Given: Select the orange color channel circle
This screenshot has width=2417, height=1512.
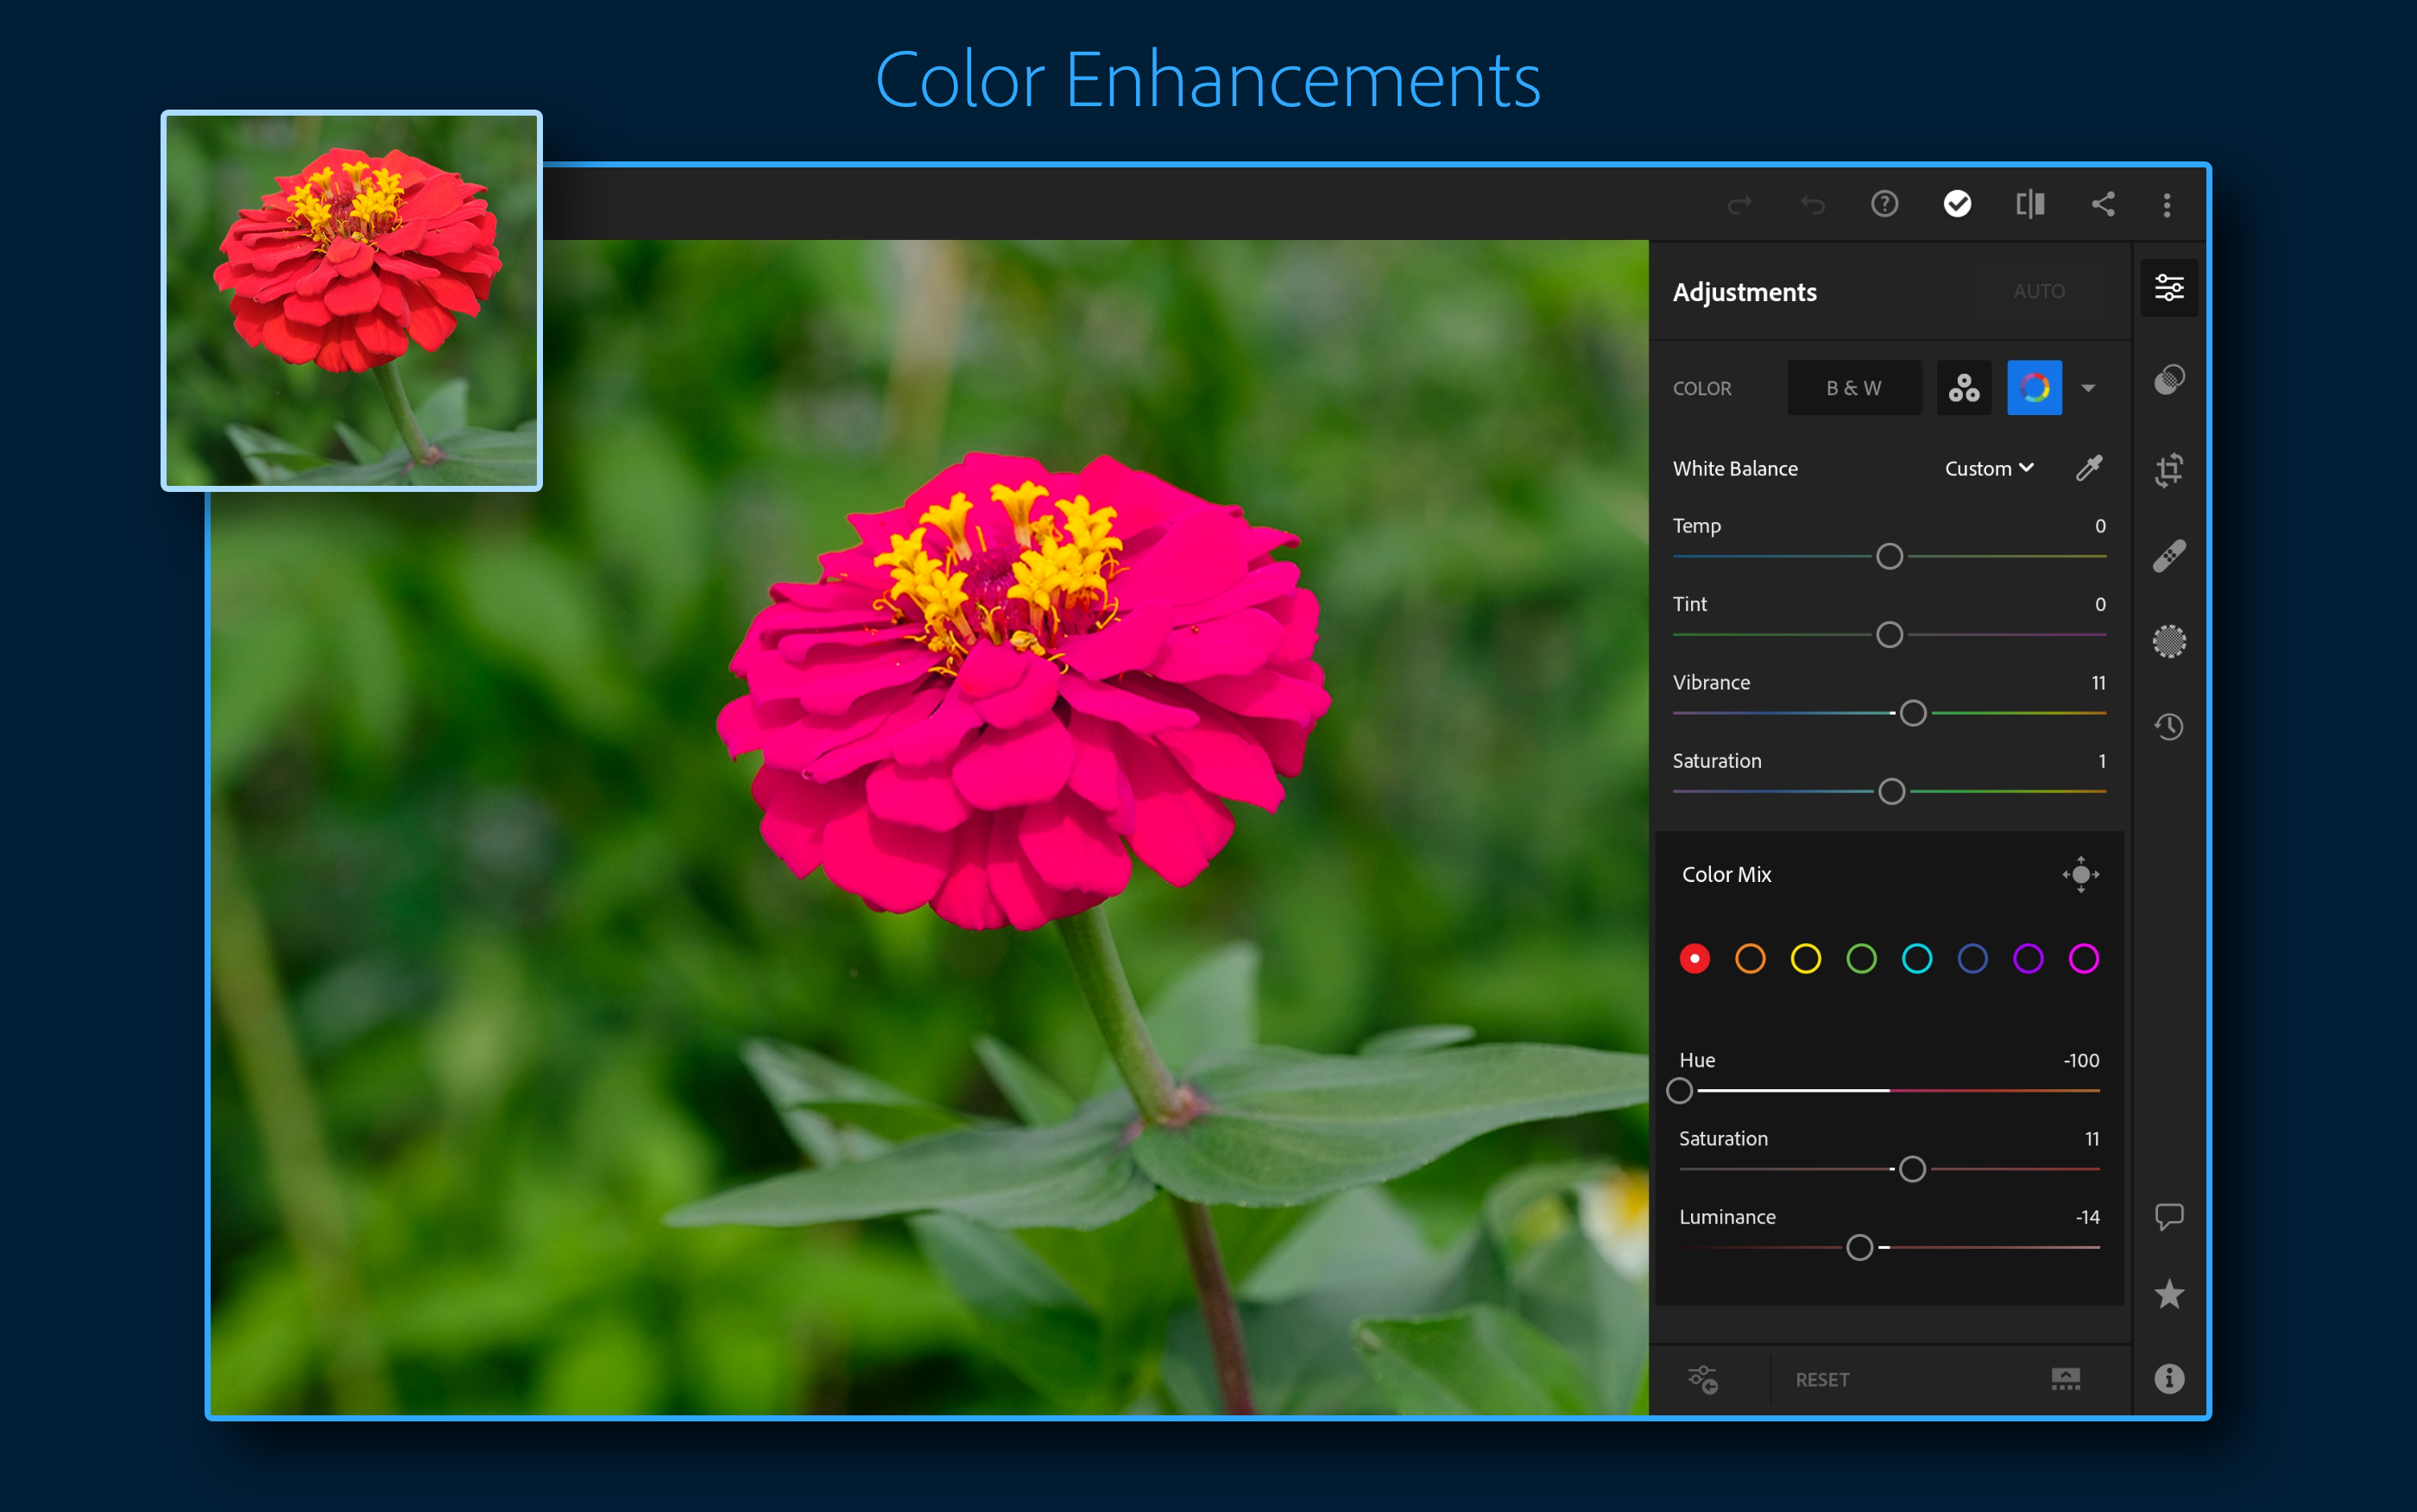Looking at the screenshot, I should (x=1749, y=959).
